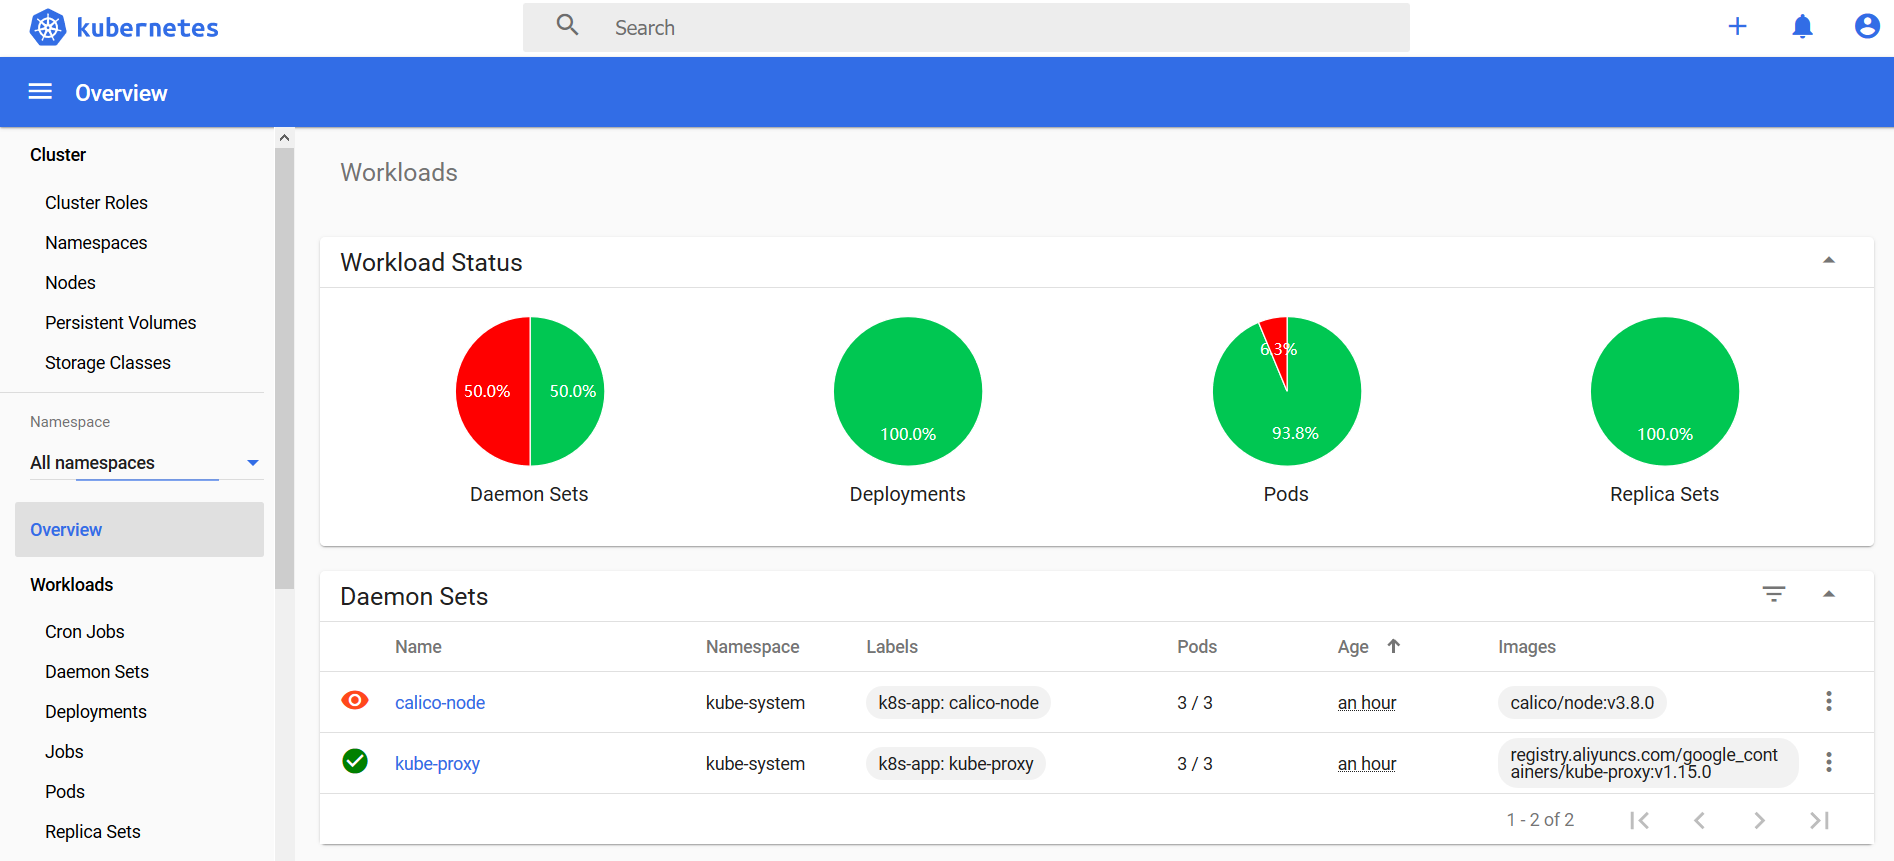The image size is (1894, 861).
Task: Go to first page of Daemon Sets
Action: coord(1639,820)
